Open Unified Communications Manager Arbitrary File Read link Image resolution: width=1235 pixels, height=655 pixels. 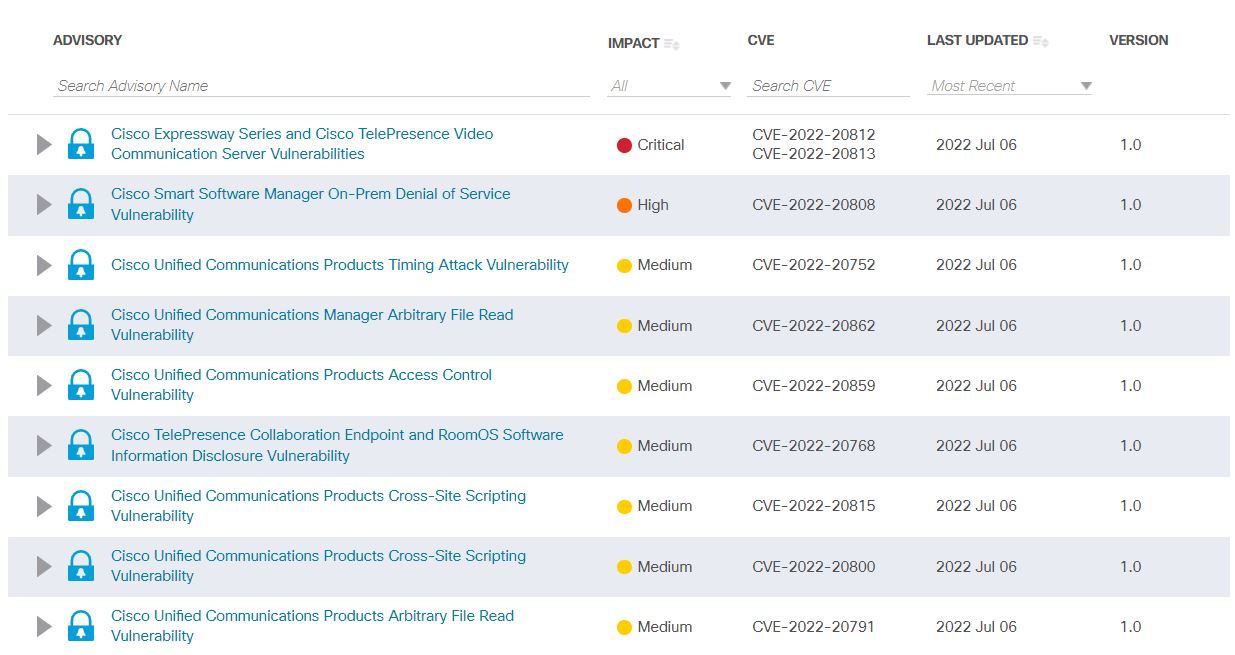312,325
